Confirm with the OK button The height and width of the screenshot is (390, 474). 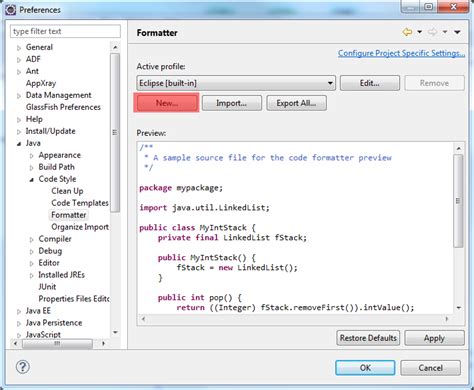pyautogui.click(x=365, y=368)
